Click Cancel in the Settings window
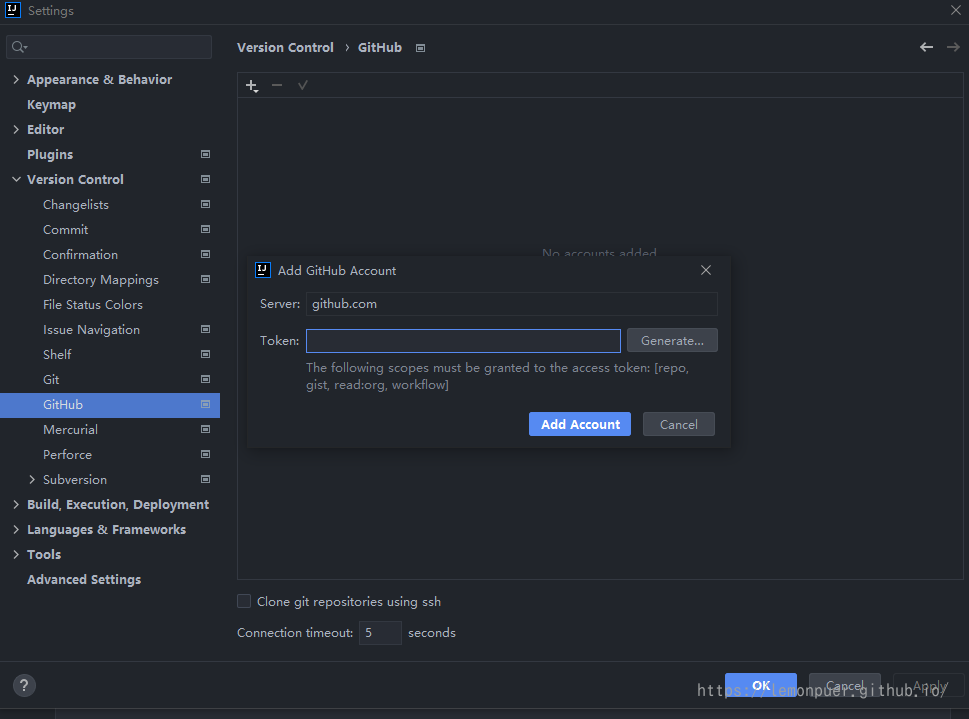969x719 pixels. (x=845, y=685)
